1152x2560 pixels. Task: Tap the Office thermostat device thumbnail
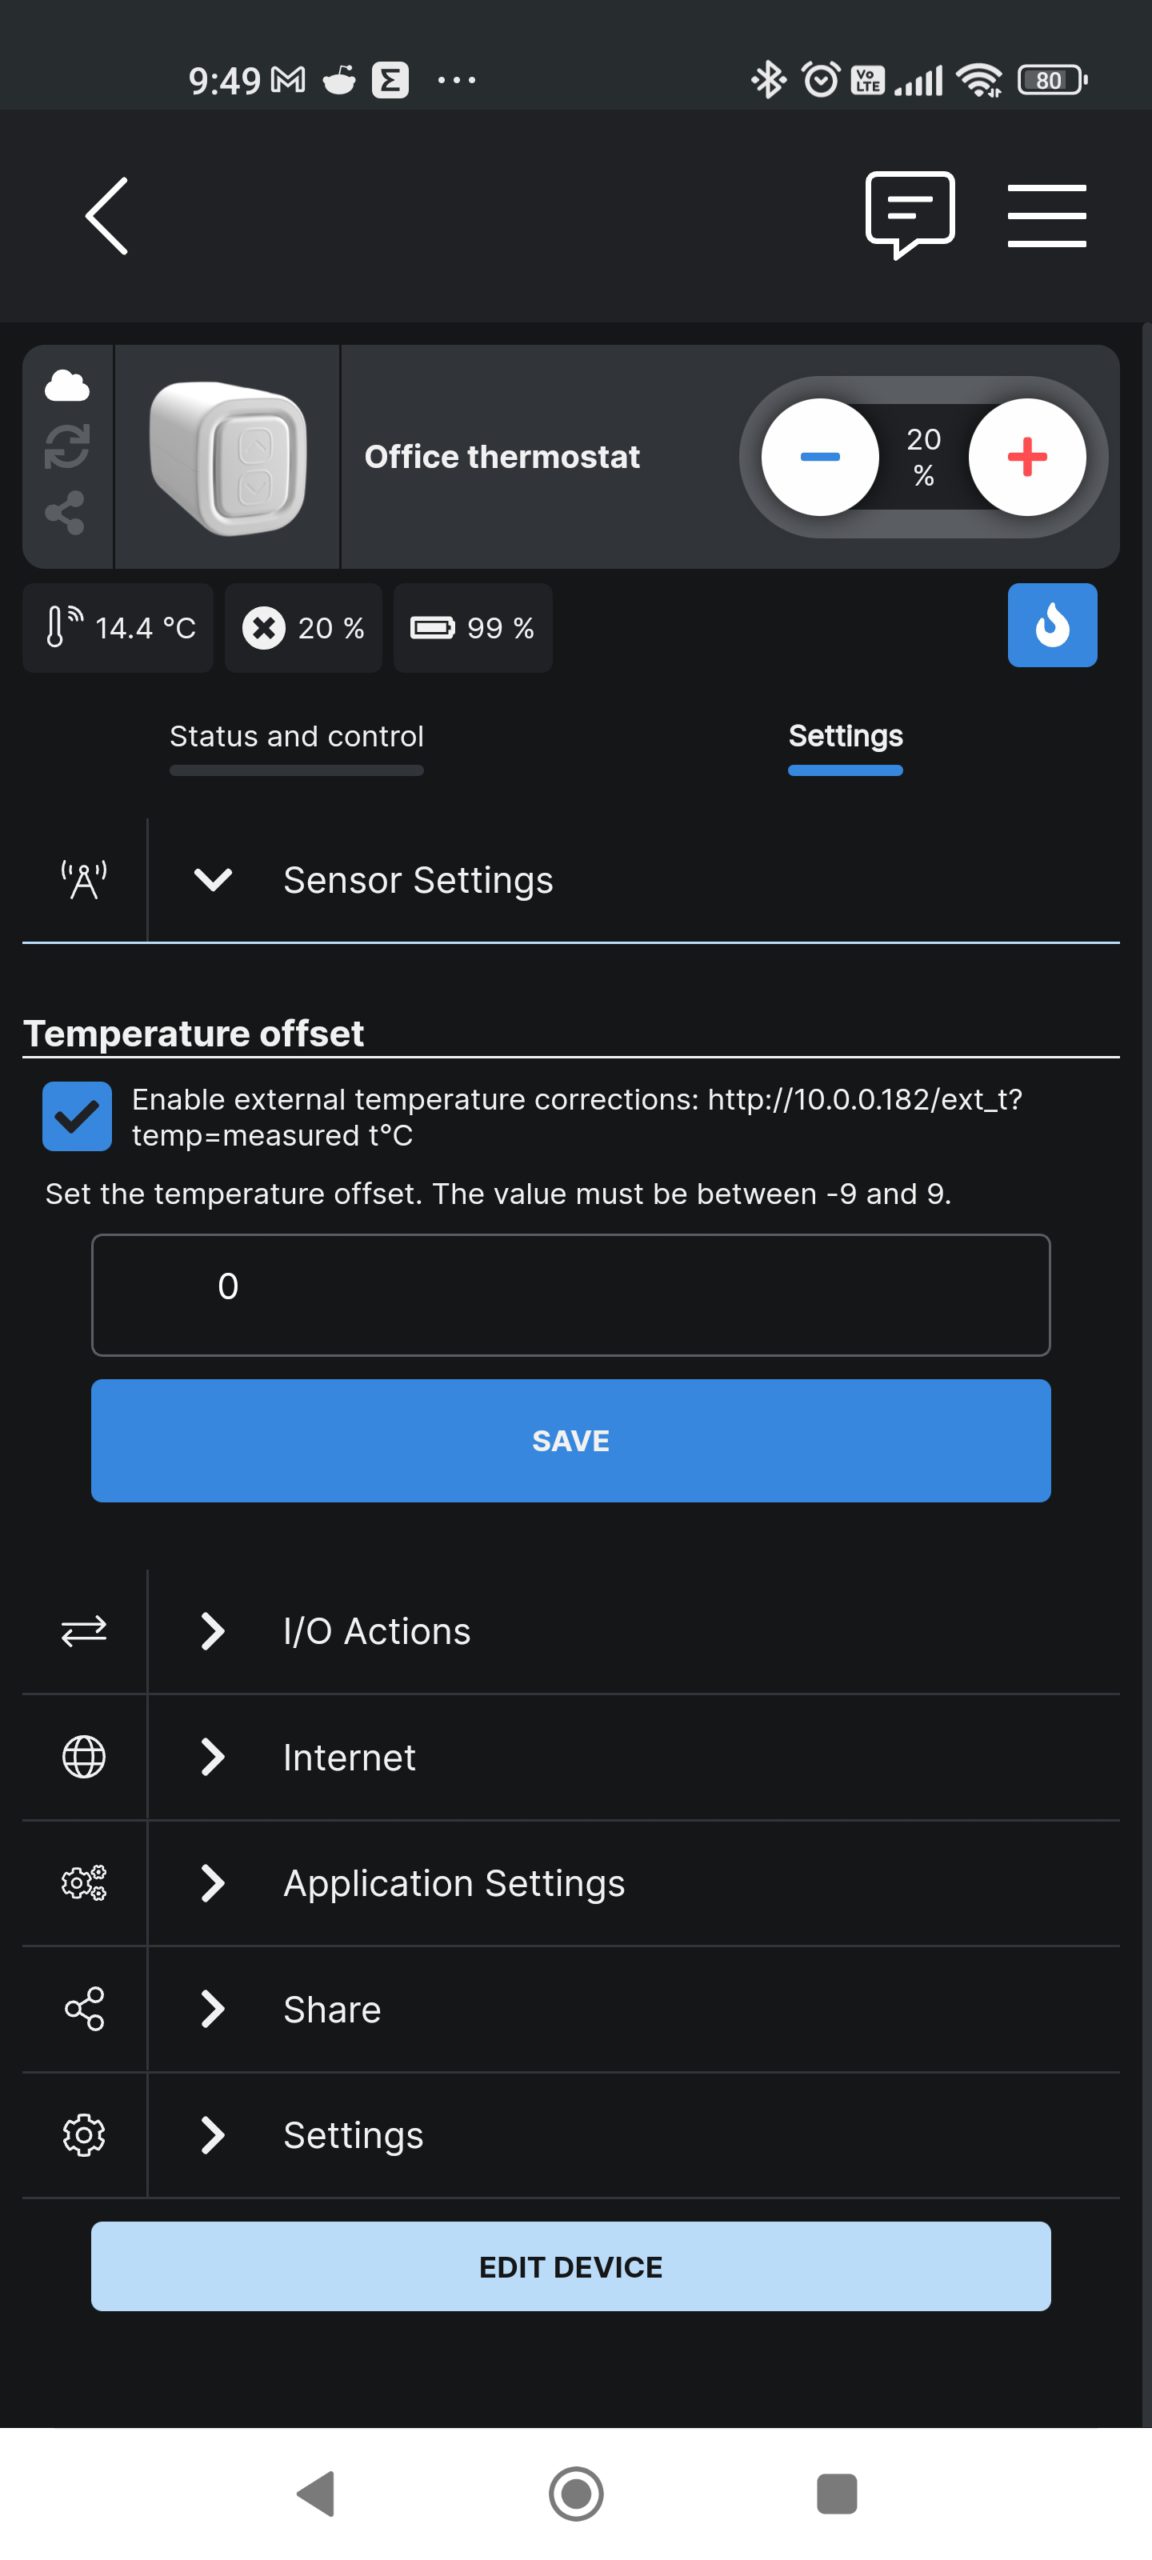tap(228, 457)
